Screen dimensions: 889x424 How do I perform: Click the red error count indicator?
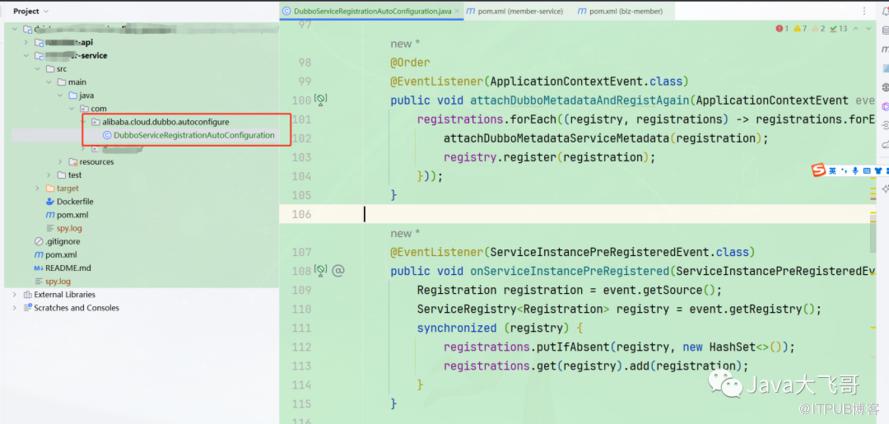[783, 29]
